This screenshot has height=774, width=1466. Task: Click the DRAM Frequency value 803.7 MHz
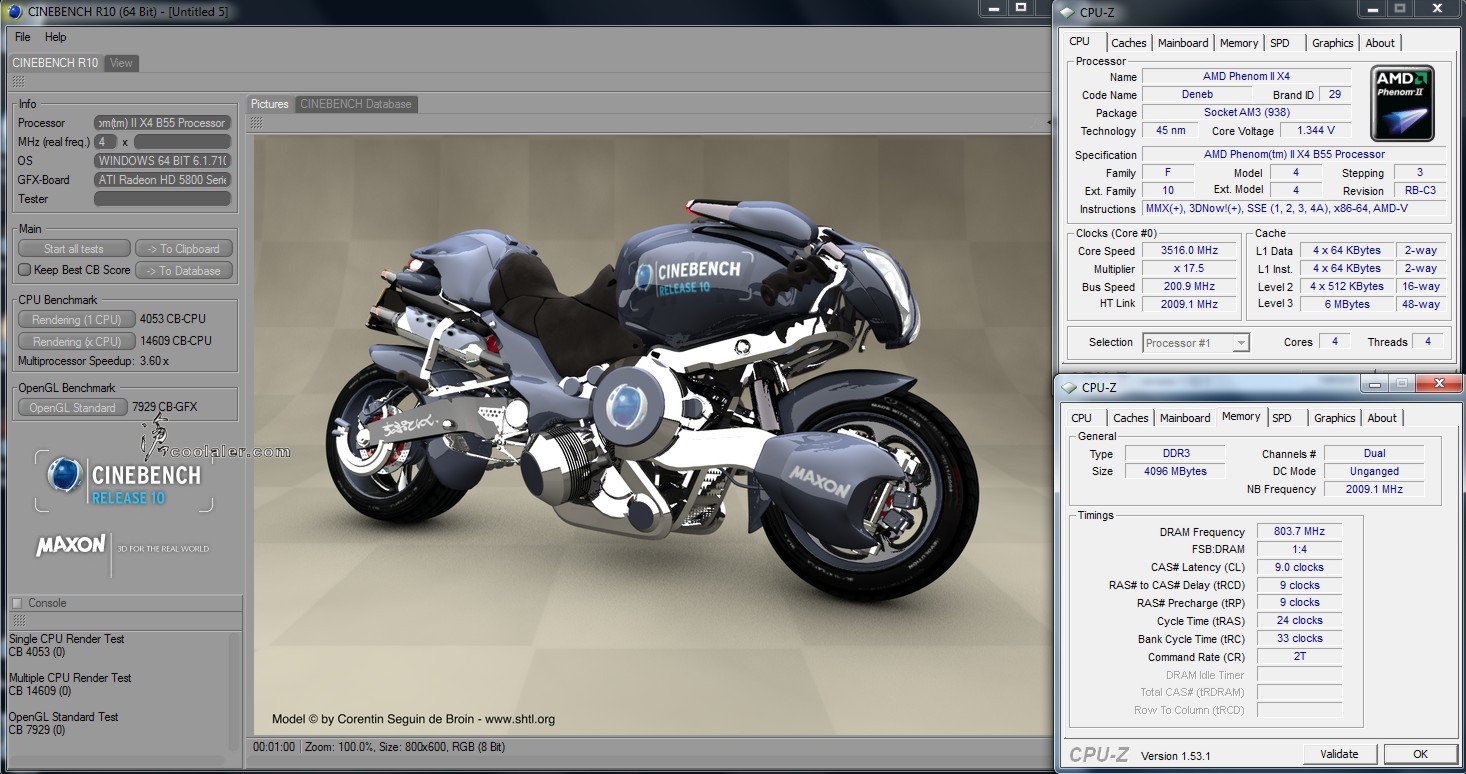pos(1300,532)
